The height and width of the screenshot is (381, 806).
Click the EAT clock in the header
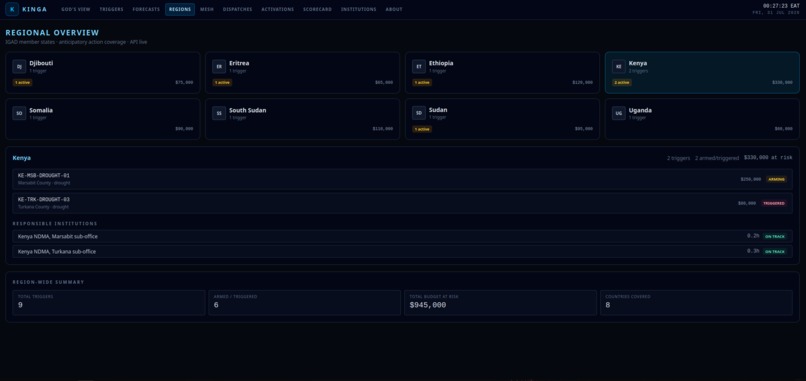pos(781,6)
